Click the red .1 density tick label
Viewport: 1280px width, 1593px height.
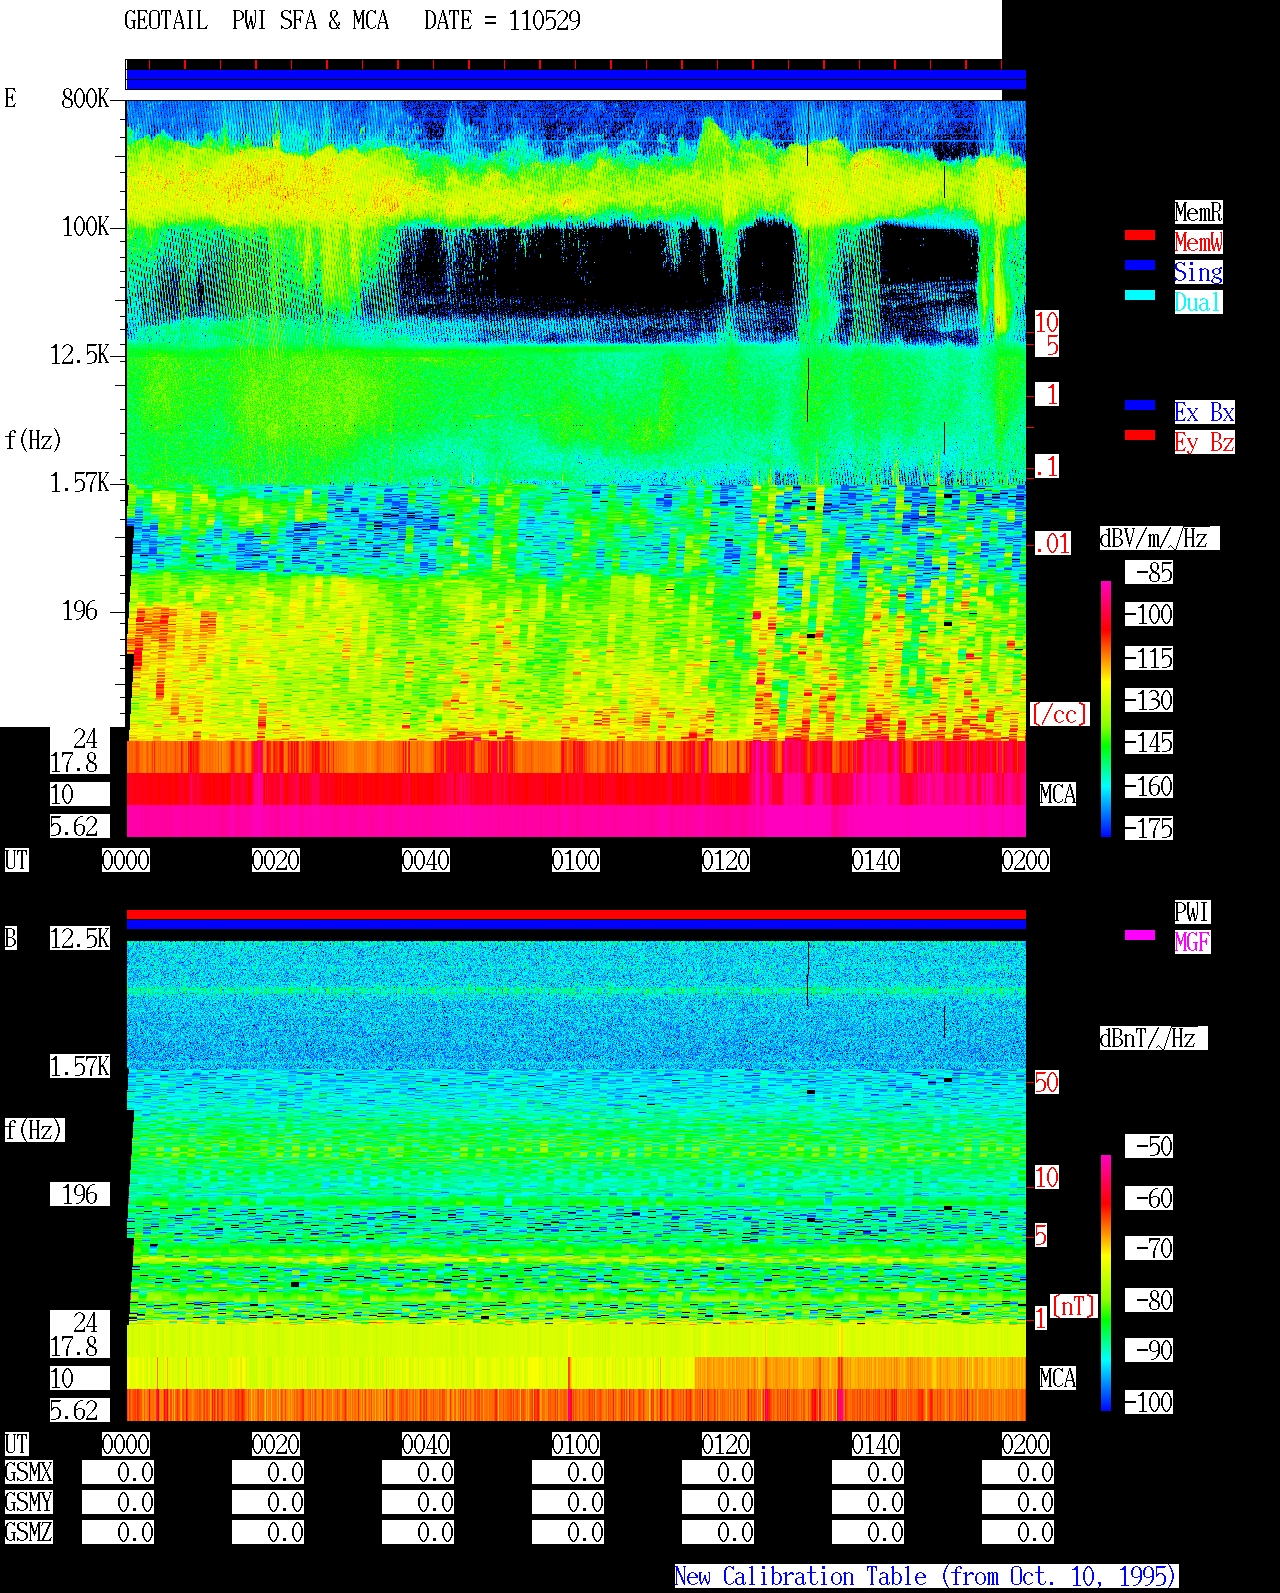click(x=1046, y=466)
